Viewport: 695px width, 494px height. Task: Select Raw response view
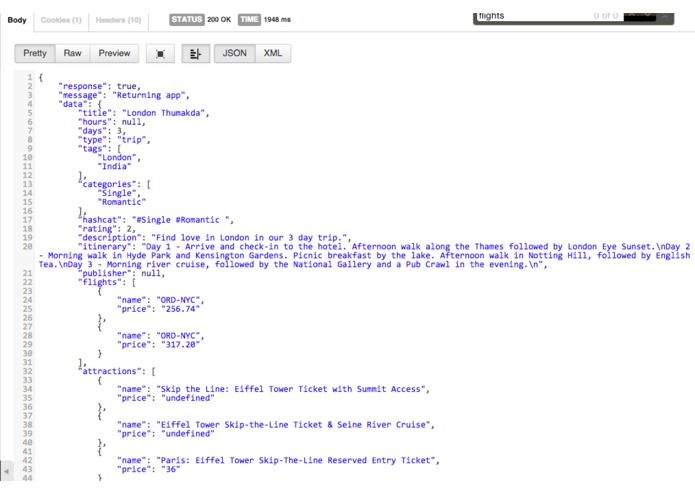click(72, 53)
